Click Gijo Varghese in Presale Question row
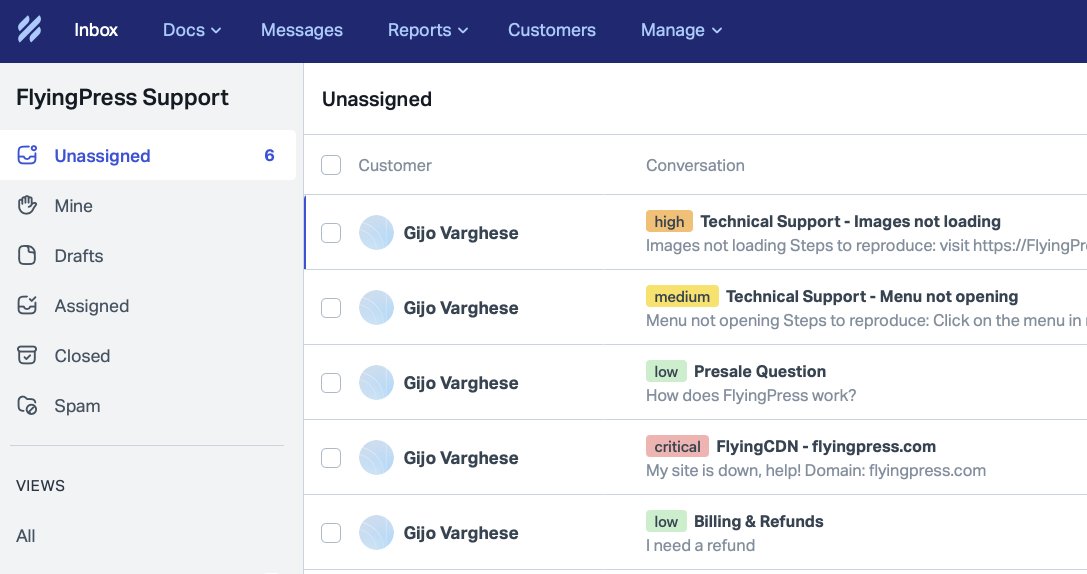The height and width of the screenshot is (574, 1087). pos(461,383)
